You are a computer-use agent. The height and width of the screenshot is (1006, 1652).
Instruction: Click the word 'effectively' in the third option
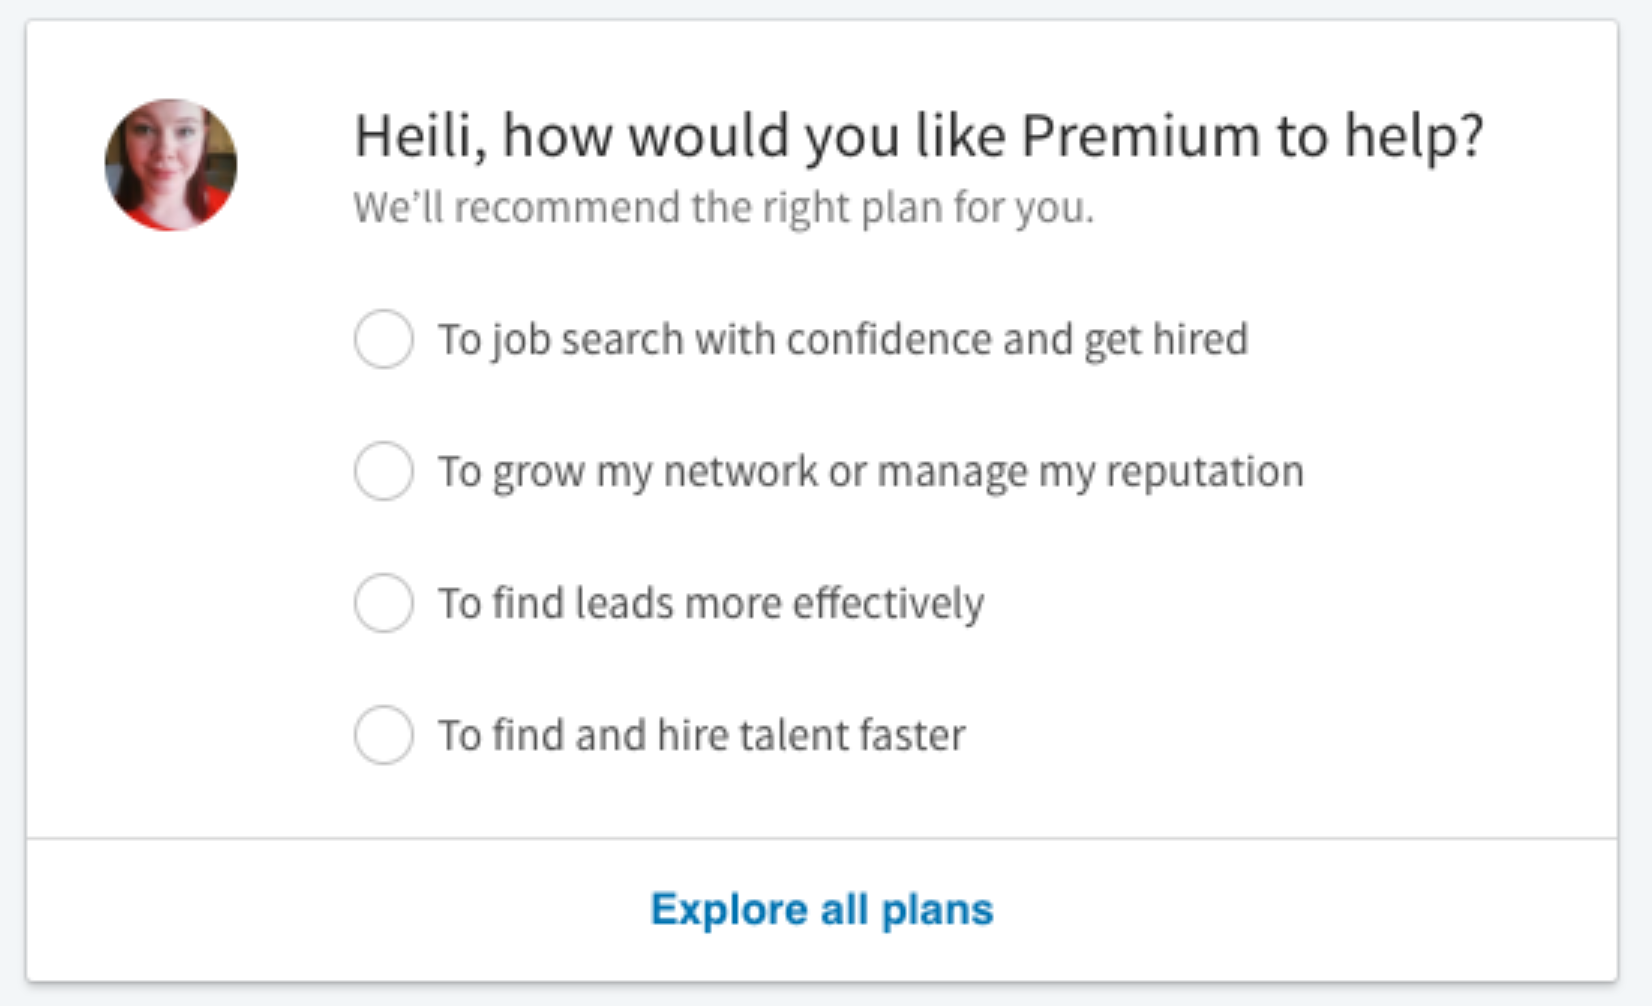(x=889, y=604)
